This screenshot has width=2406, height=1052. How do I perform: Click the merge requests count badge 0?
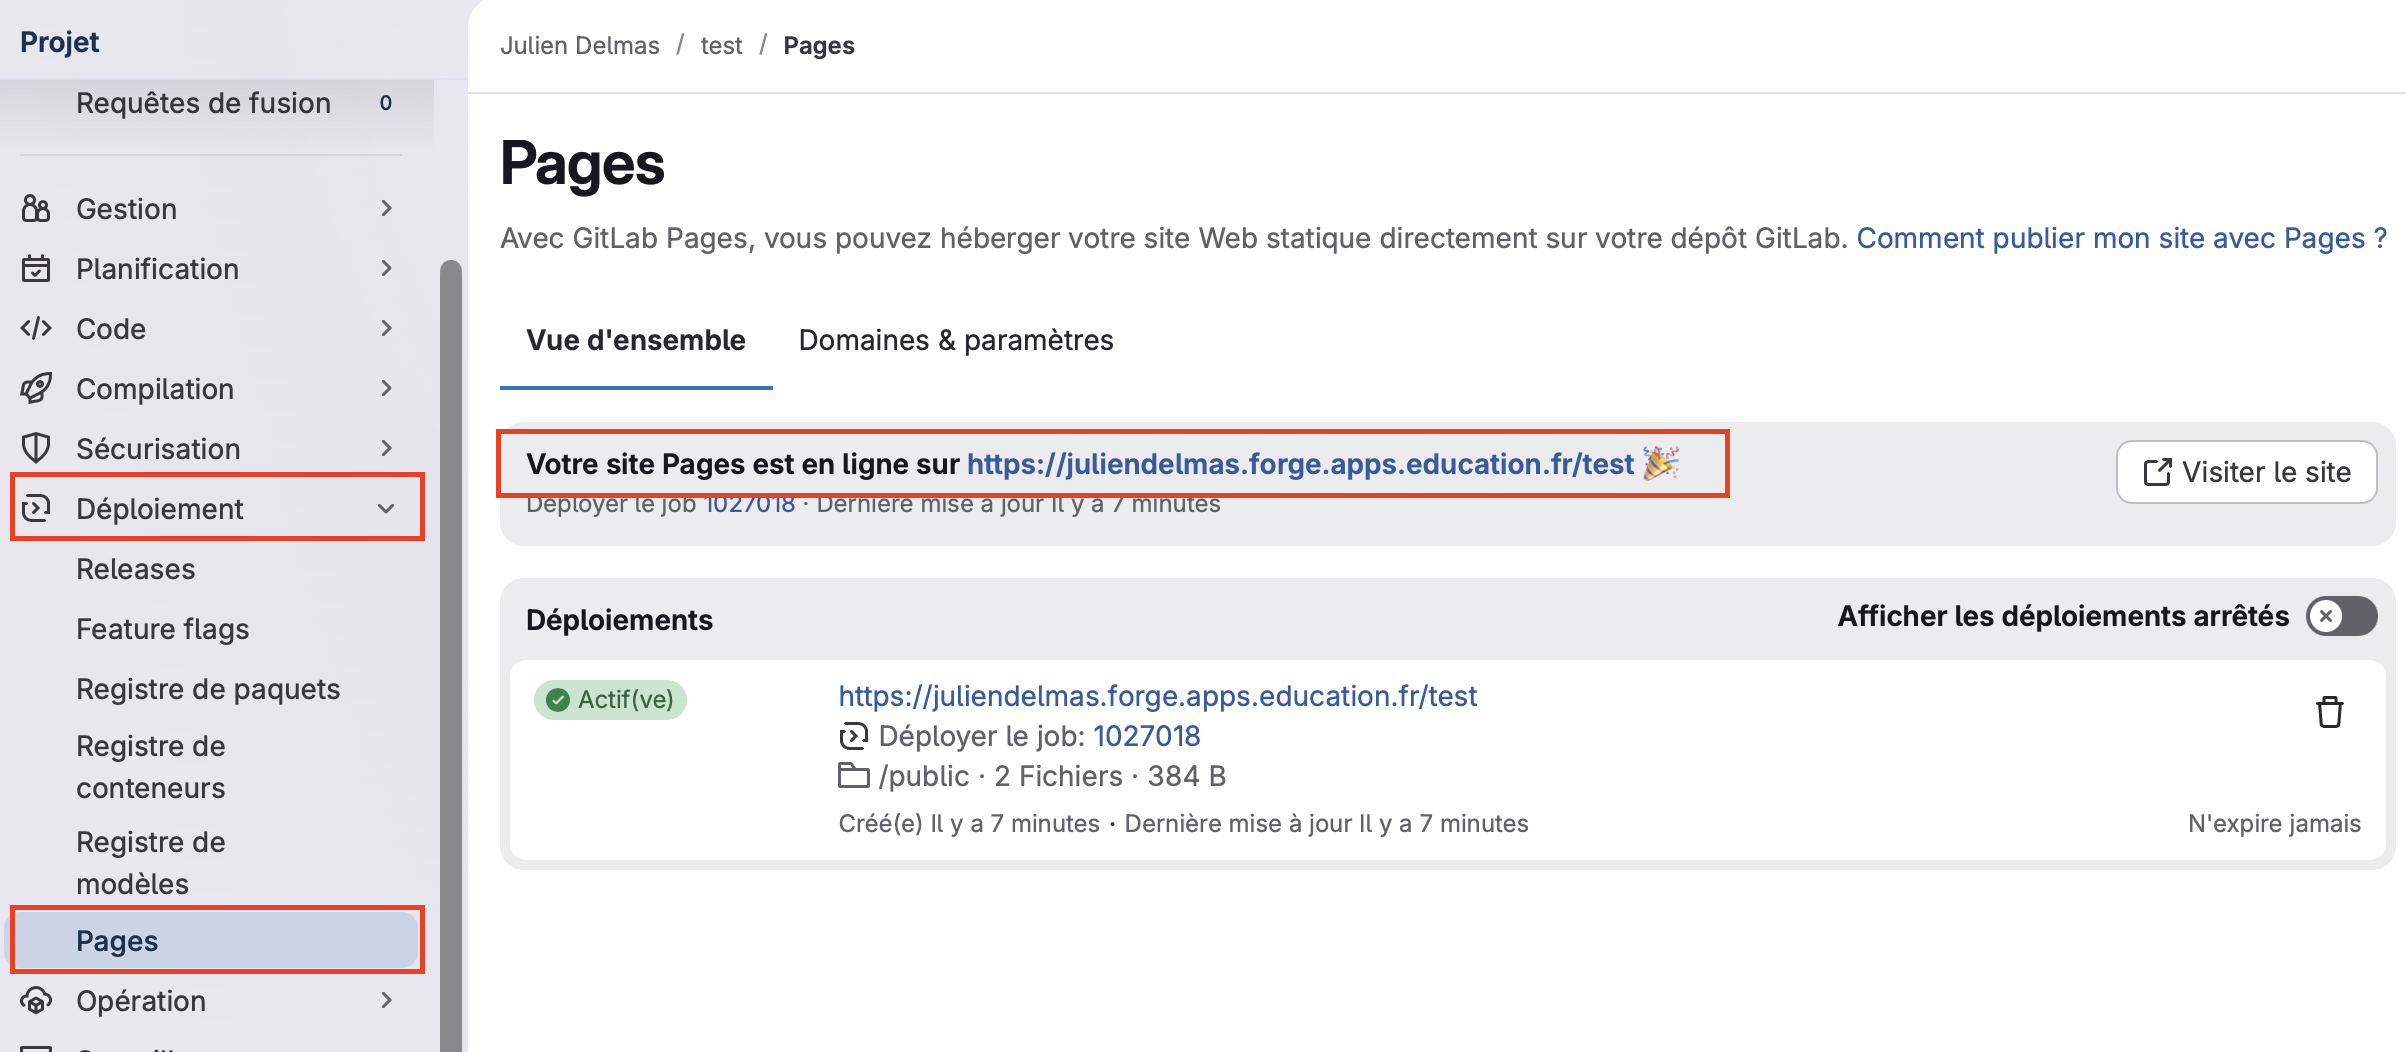coord(386,103)
